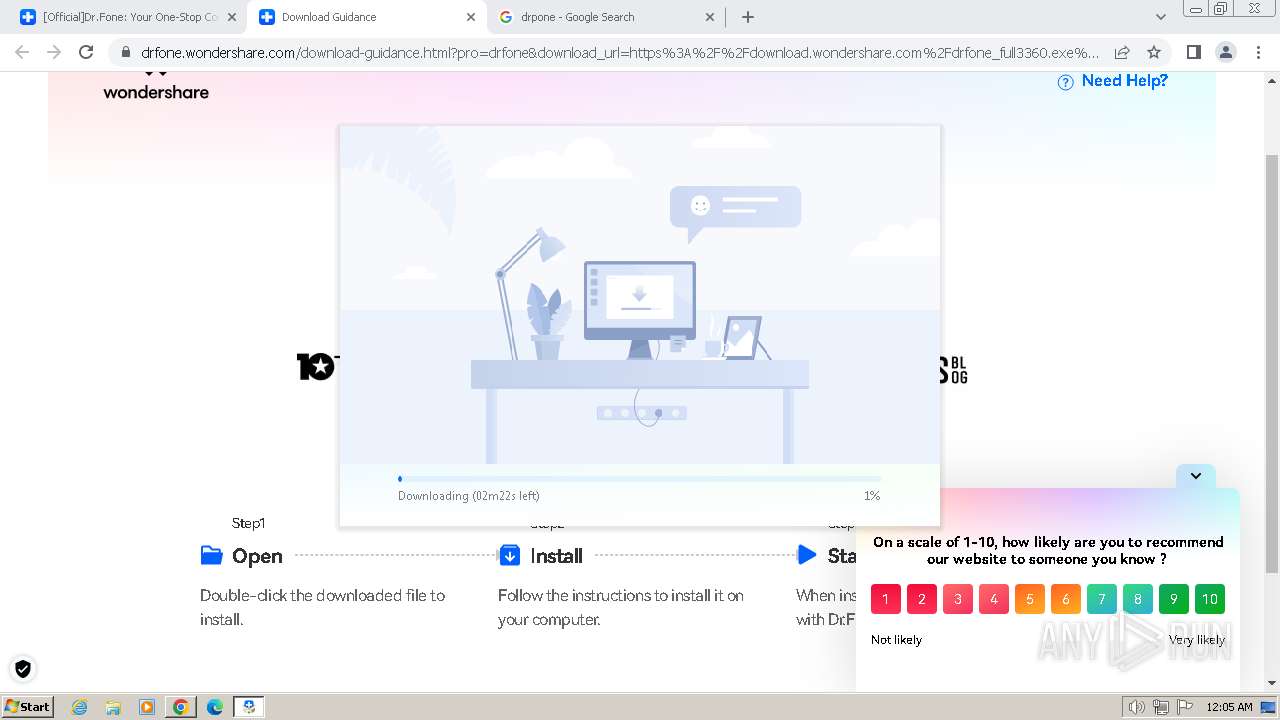Rate recommendation likelihood as 7
The height and width of the screenshot is (720, 1280).
[1102, 599]
